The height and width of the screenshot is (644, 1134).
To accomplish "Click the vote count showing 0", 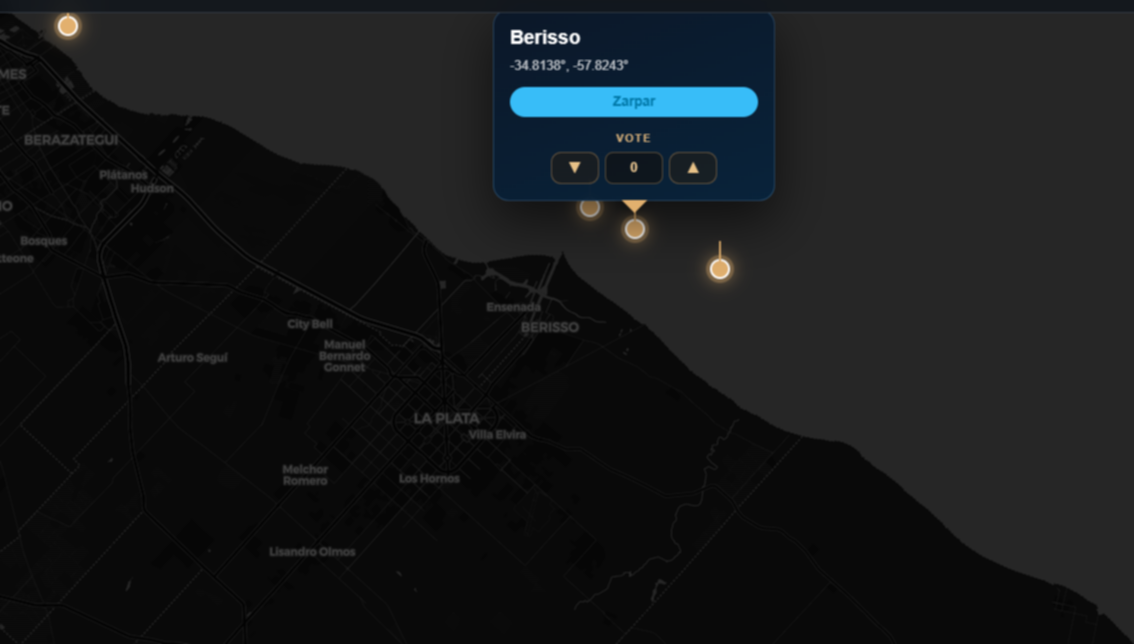I will click(x=633, y=168).
